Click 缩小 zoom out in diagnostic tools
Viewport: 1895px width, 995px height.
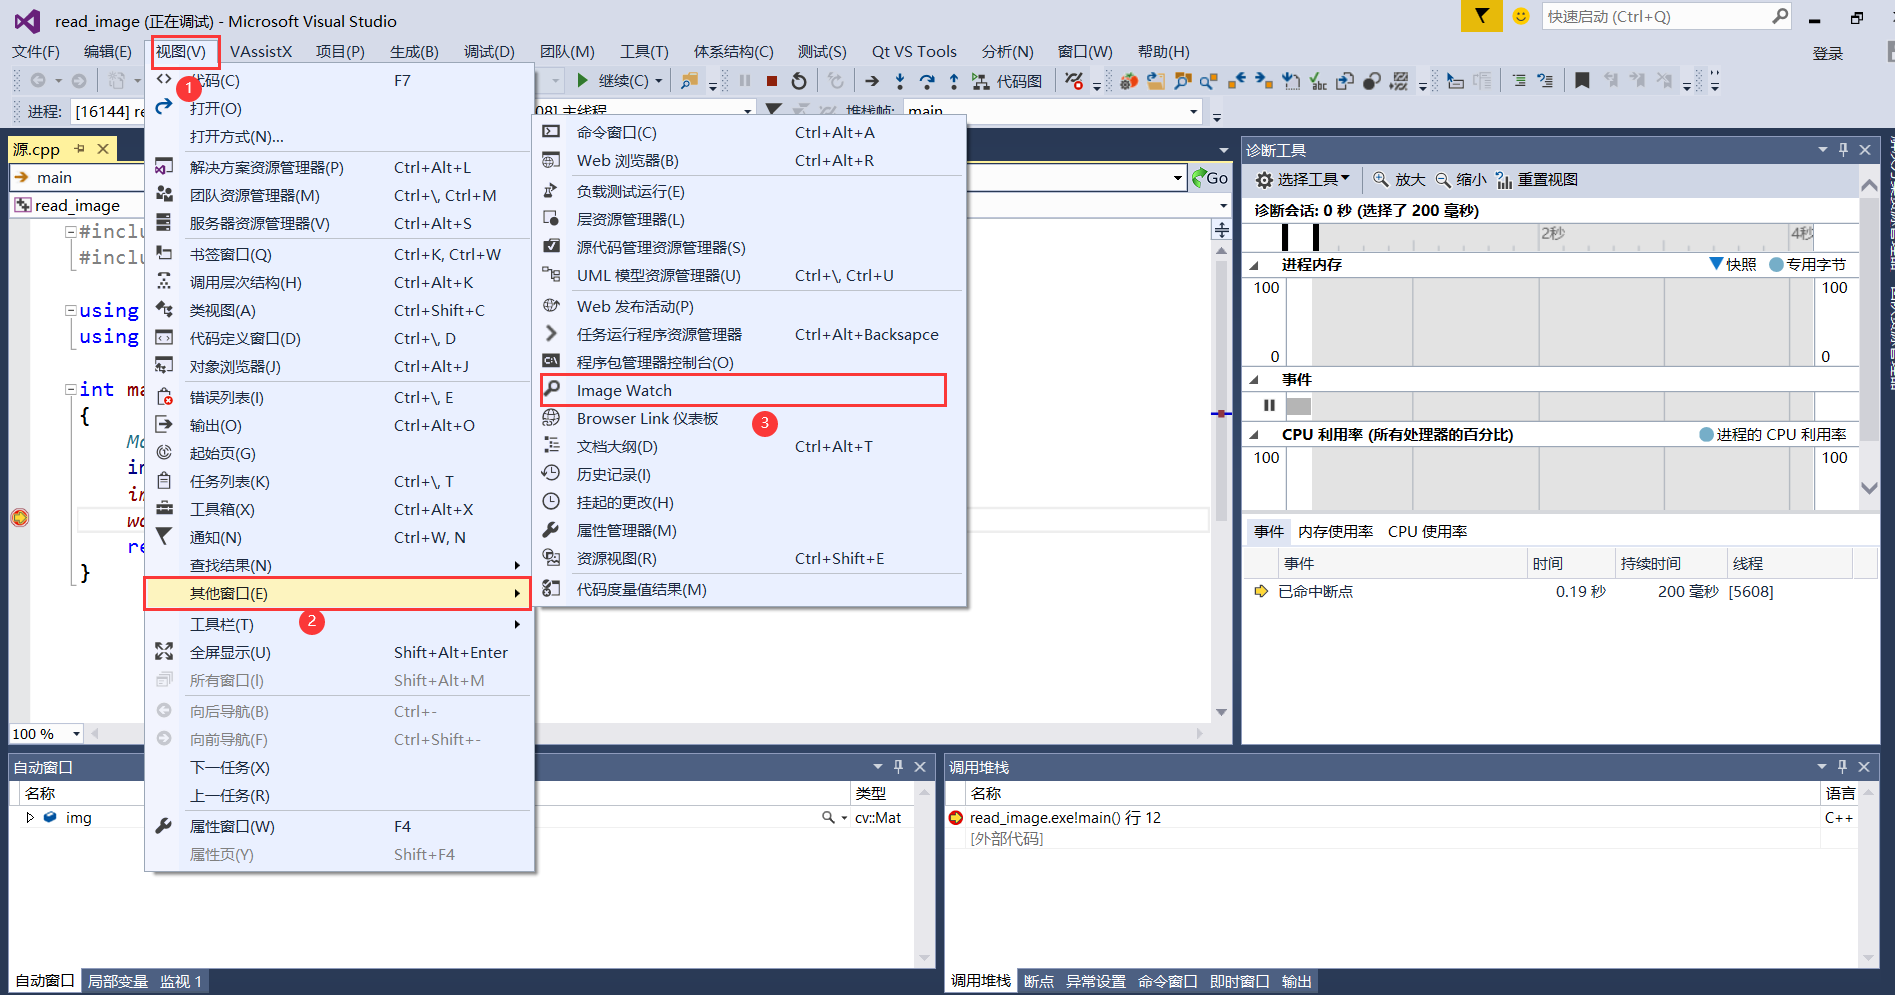click(x=1461, y=179)
